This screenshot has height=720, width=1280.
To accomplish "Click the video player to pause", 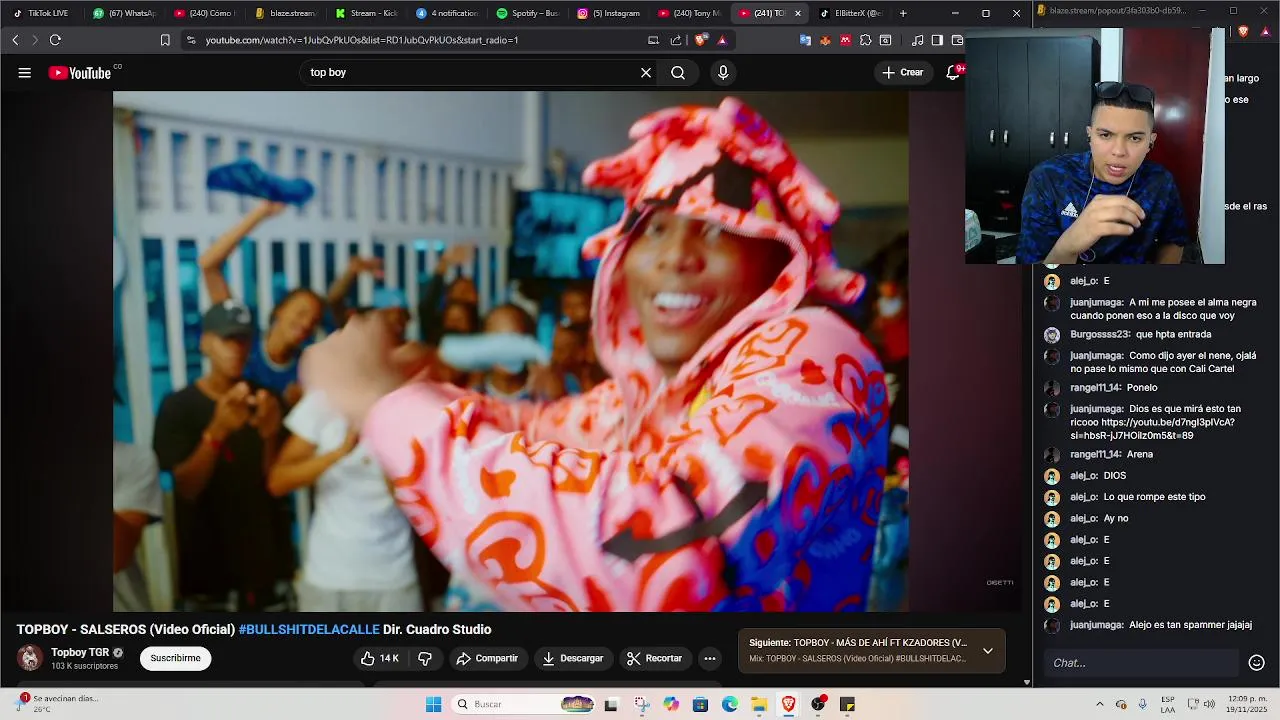I will click(510, 351).
